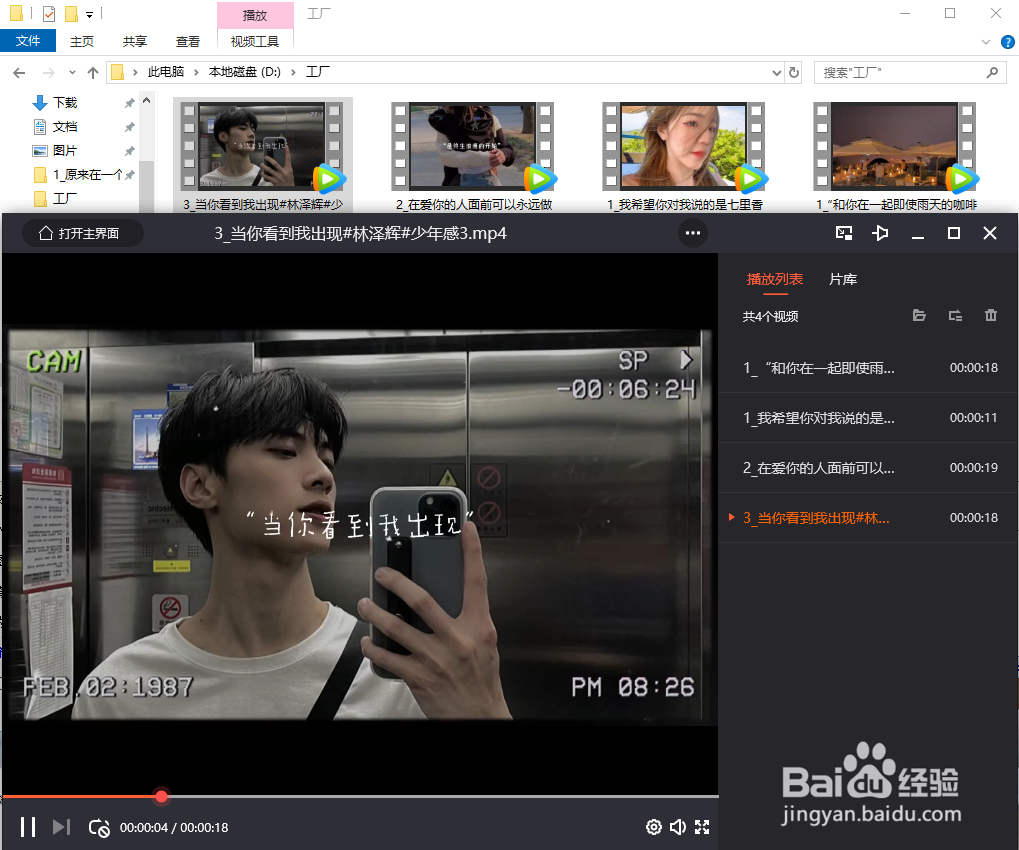This screenshot has width=1019, height=850.
Task: Open the 主页 ribbon tab
Action: 82,42
